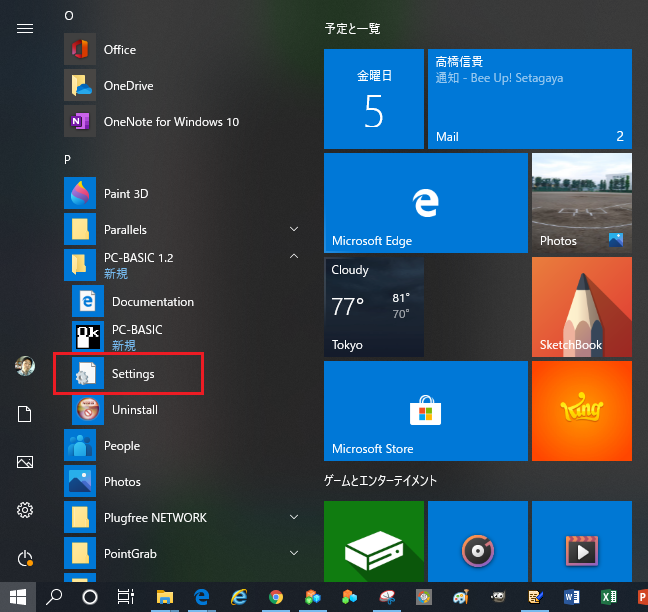Click the ゲームとエンターテイメント group title

point(380,481)
